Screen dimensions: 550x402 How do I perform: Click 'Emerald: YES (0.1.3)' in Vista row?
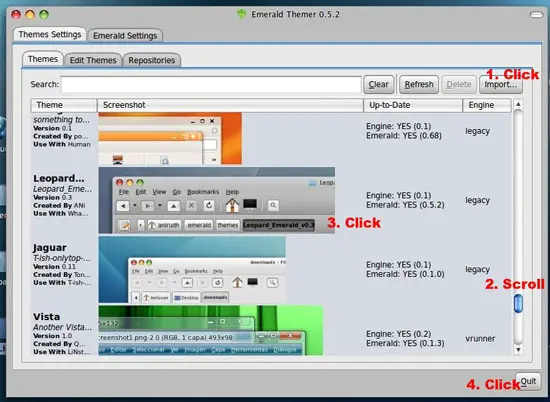coord(405,343)
